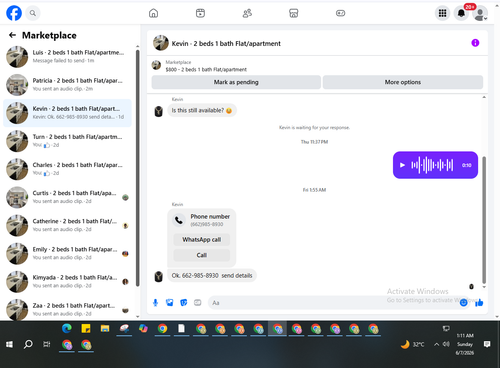Go to the Home feed tab

tap(153, 13)
